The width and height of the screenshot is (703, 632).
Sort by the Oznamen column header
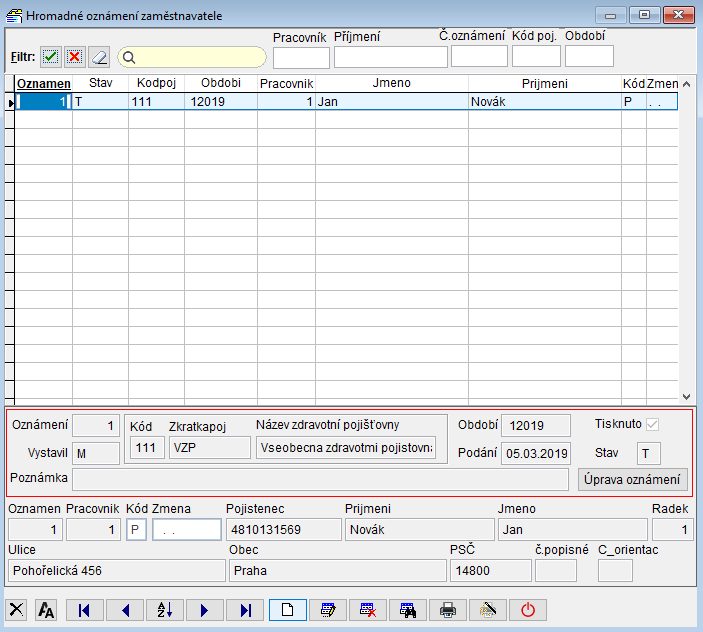[x=43, y=83]
